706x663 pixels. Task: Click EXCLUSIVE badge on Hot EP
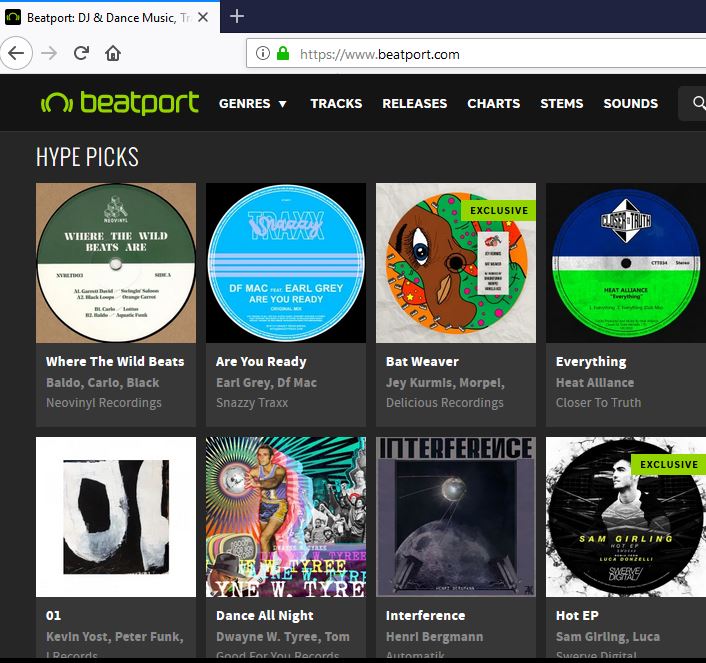click(x=668, y=464)
